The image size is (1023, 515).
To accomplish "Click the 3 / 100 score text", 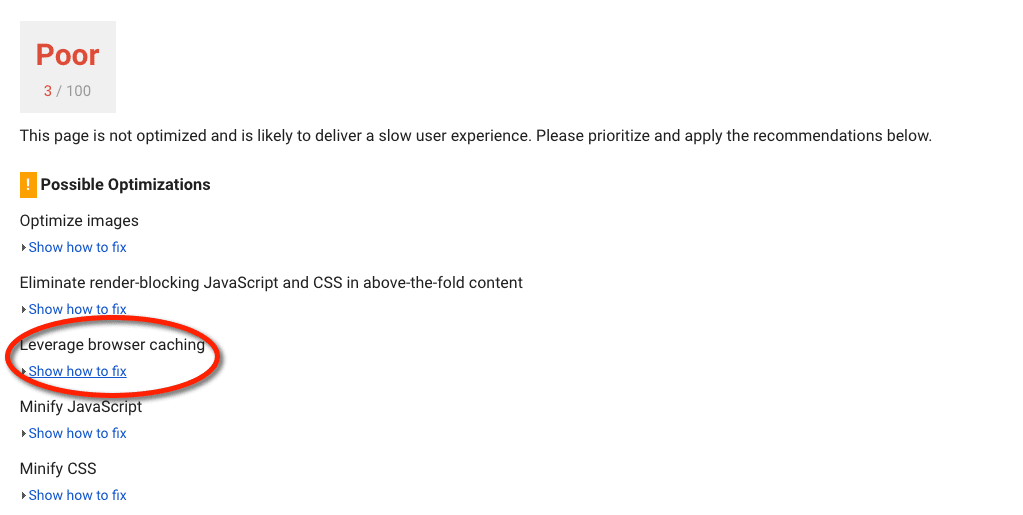I will click(x=67, y=91).
